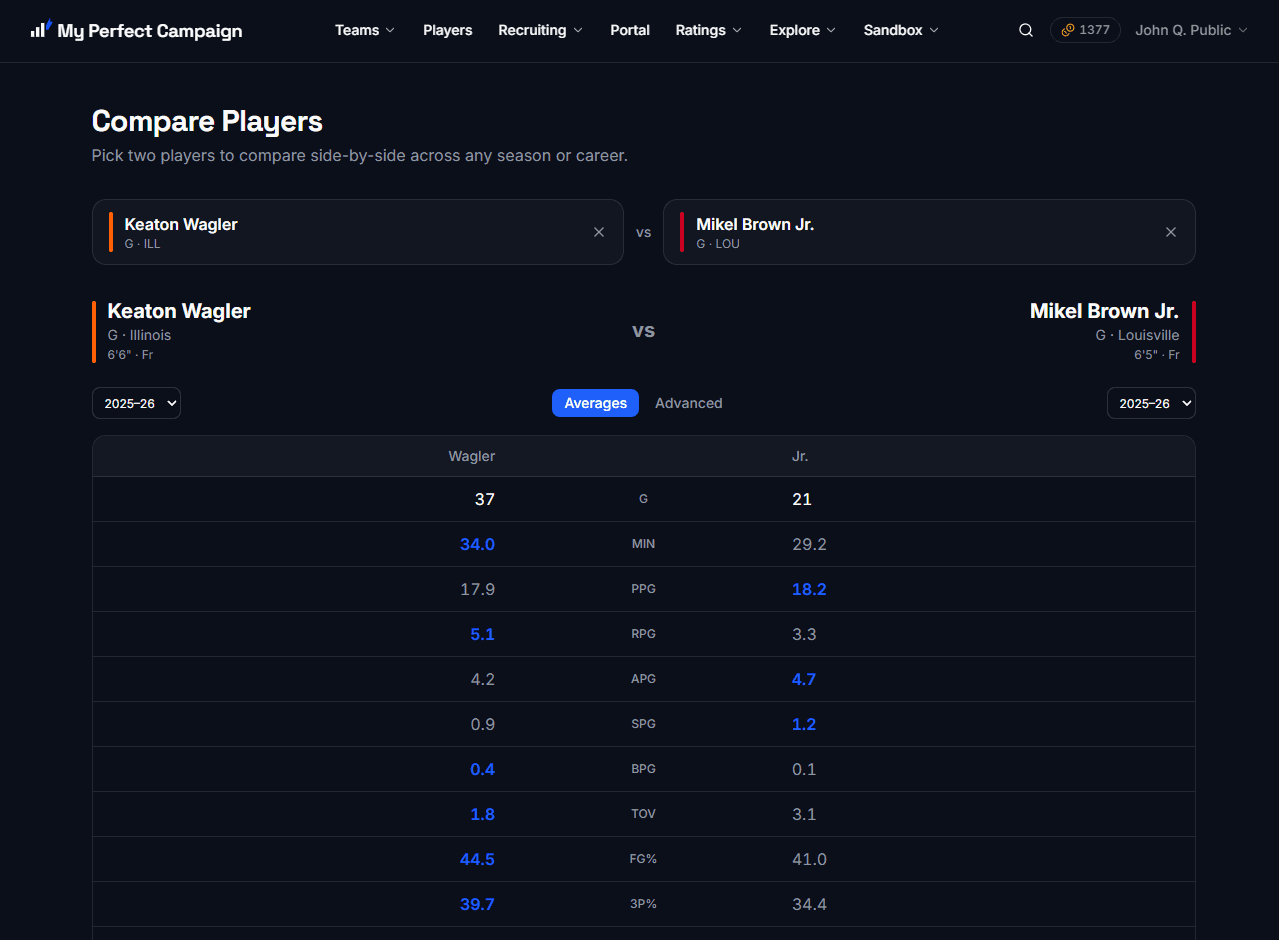The width and height of the screenshot is (1279, 940).
Task: Click Brown Jr.'s games value 21
Action: click(x=802, y=499)
